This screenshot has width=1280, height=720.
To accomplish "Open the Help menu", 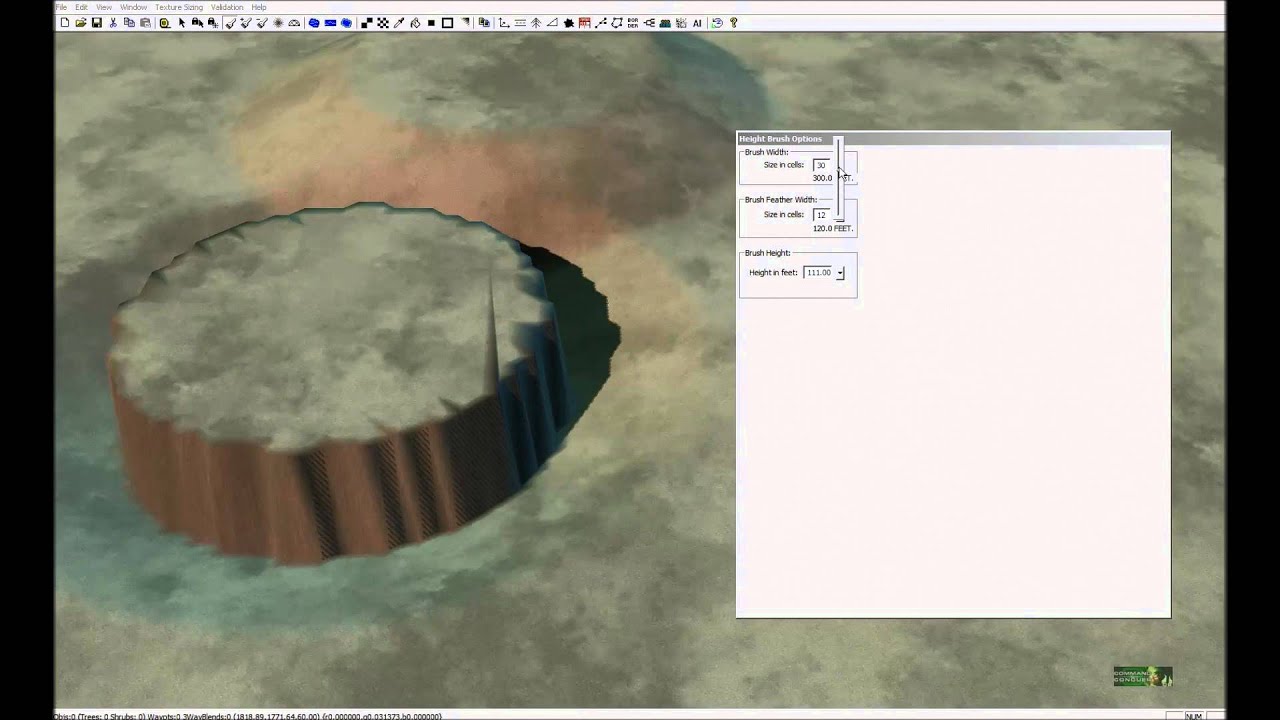I will point(259,7).
